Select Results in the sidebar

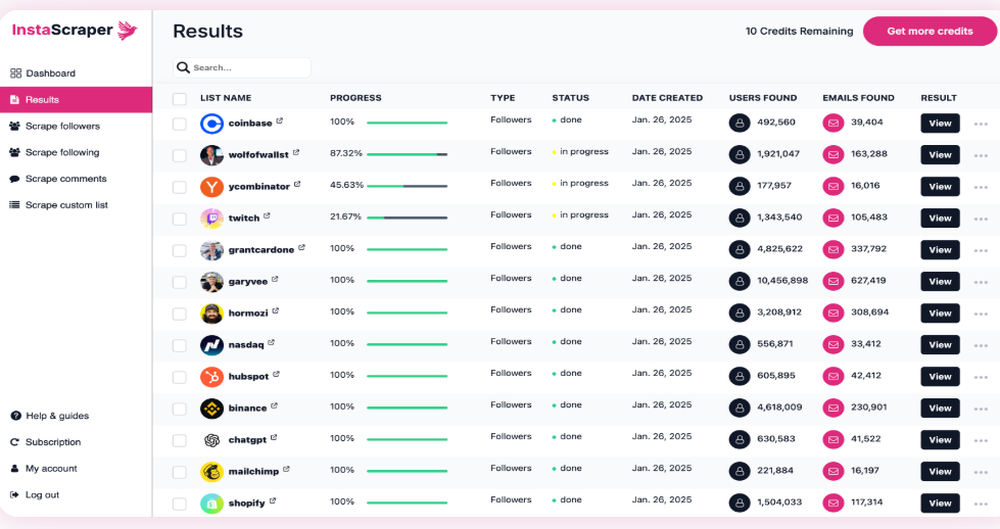click(x=76, y=100)
